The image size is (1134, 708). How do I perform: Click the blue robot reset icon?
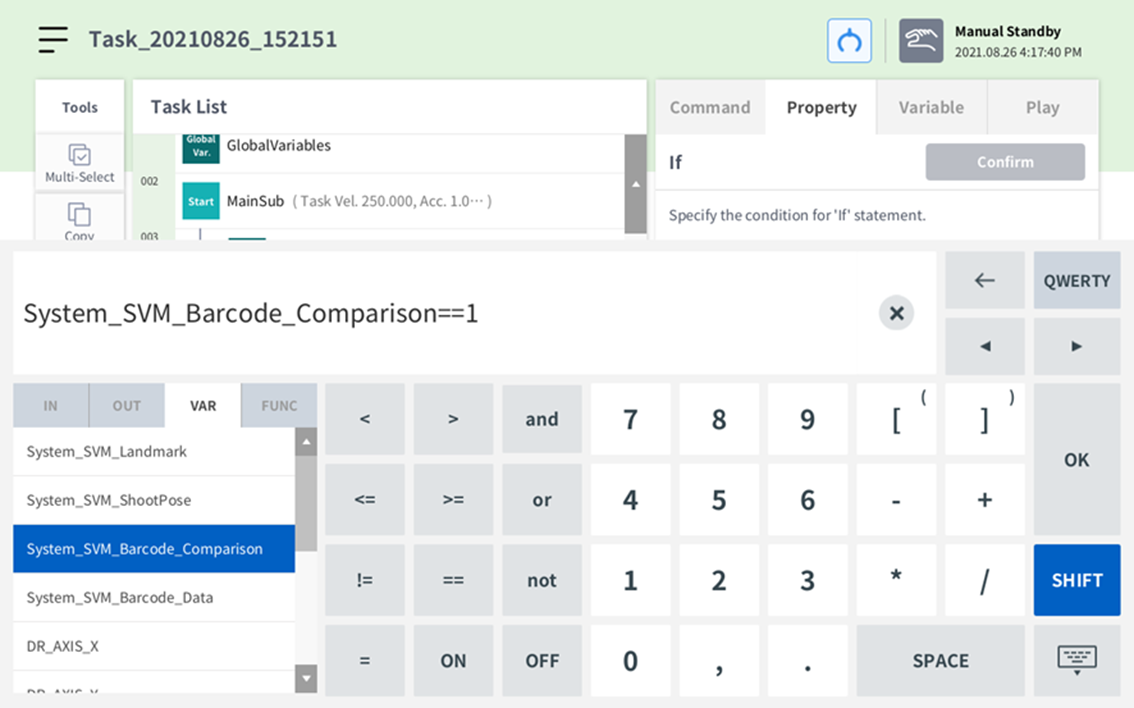click(849, 41)
